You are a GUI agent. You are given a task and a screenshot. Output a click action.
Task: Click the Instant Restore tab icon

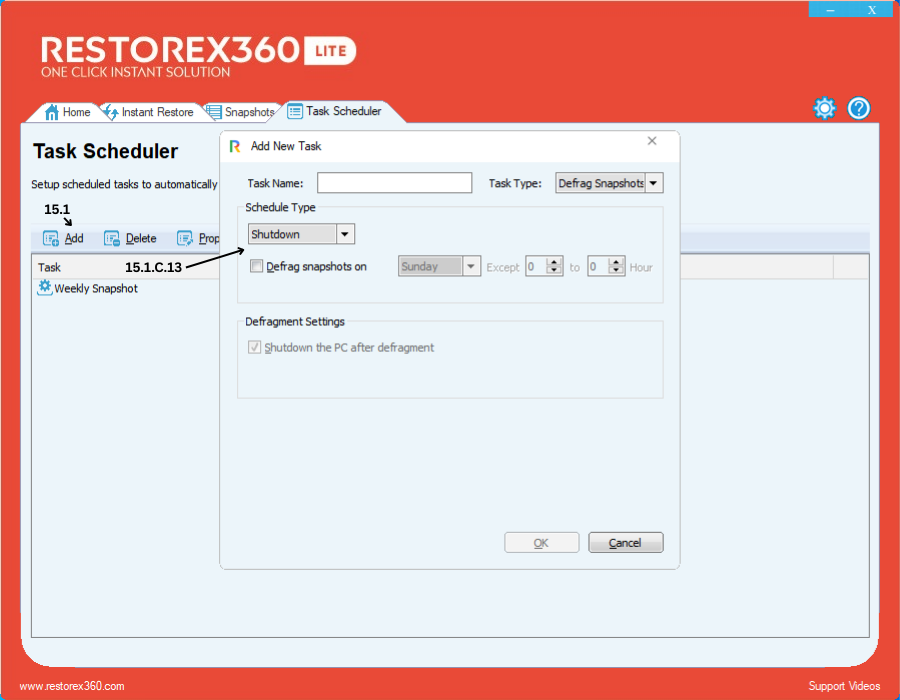tap(111, 112)
